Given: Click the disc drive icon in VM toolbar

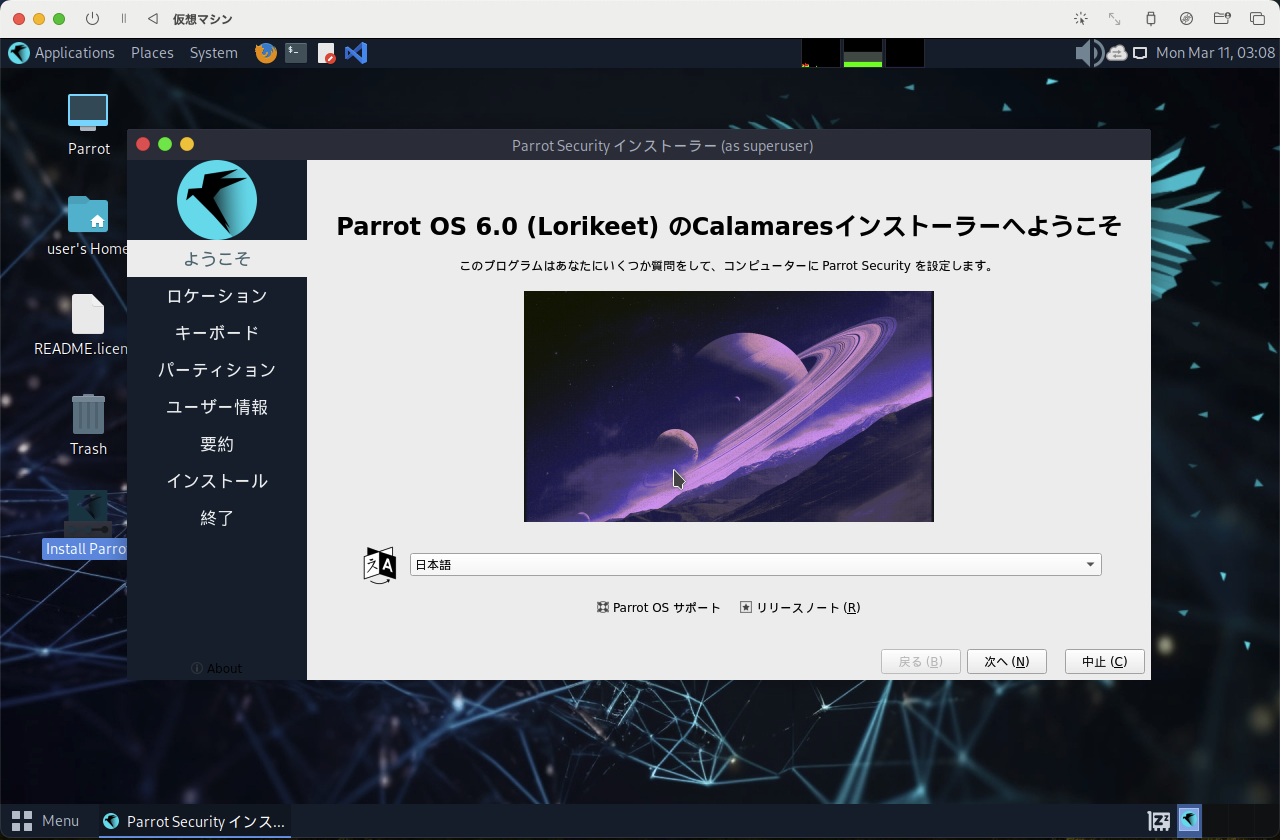Looking at the screenshot, I should click(1186, 19).
